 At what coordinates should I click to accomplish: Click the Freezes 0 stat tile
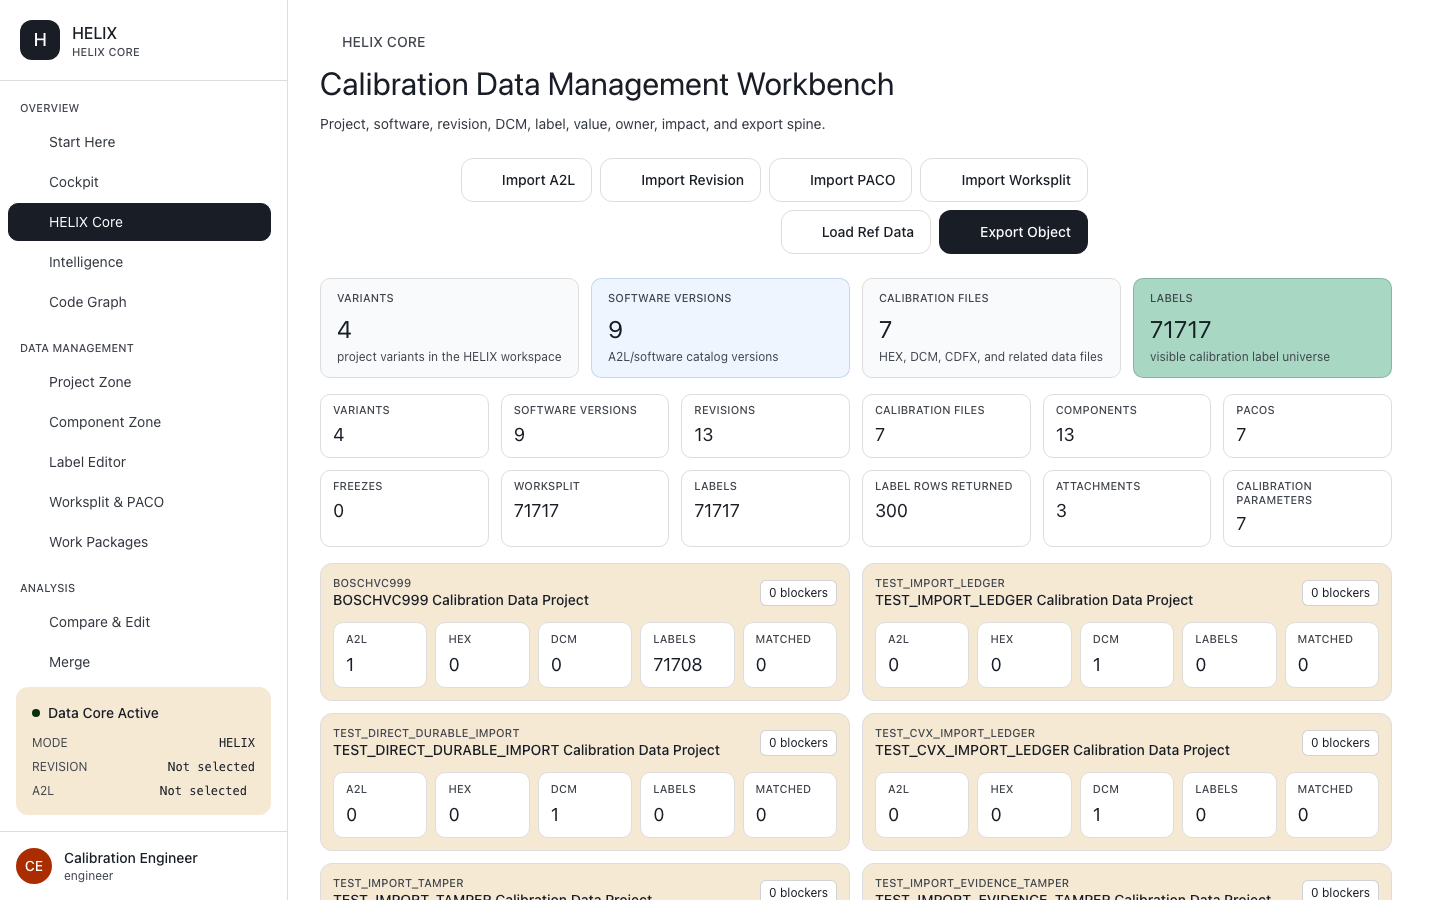404,508
